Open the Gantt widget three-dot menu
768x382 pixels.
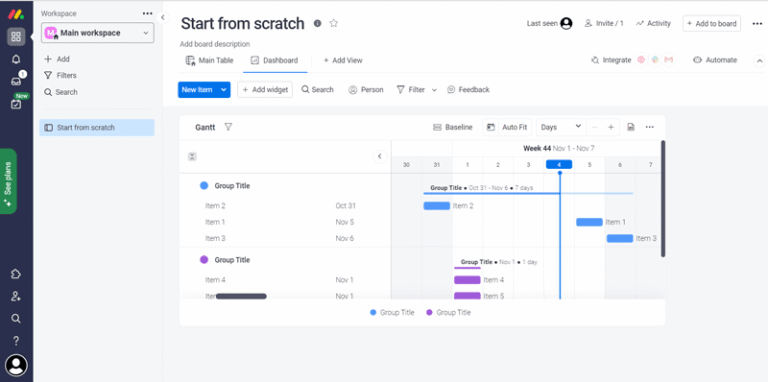pyautogui.click(x=649, y=127)
